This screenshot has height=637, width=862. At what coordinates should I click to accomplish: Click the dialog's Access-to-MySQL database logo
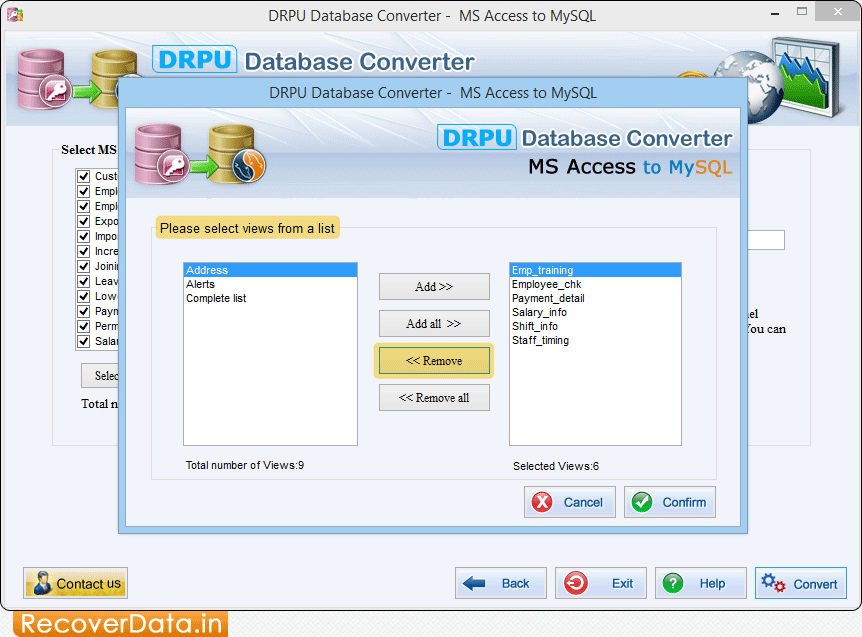(201, 154)
